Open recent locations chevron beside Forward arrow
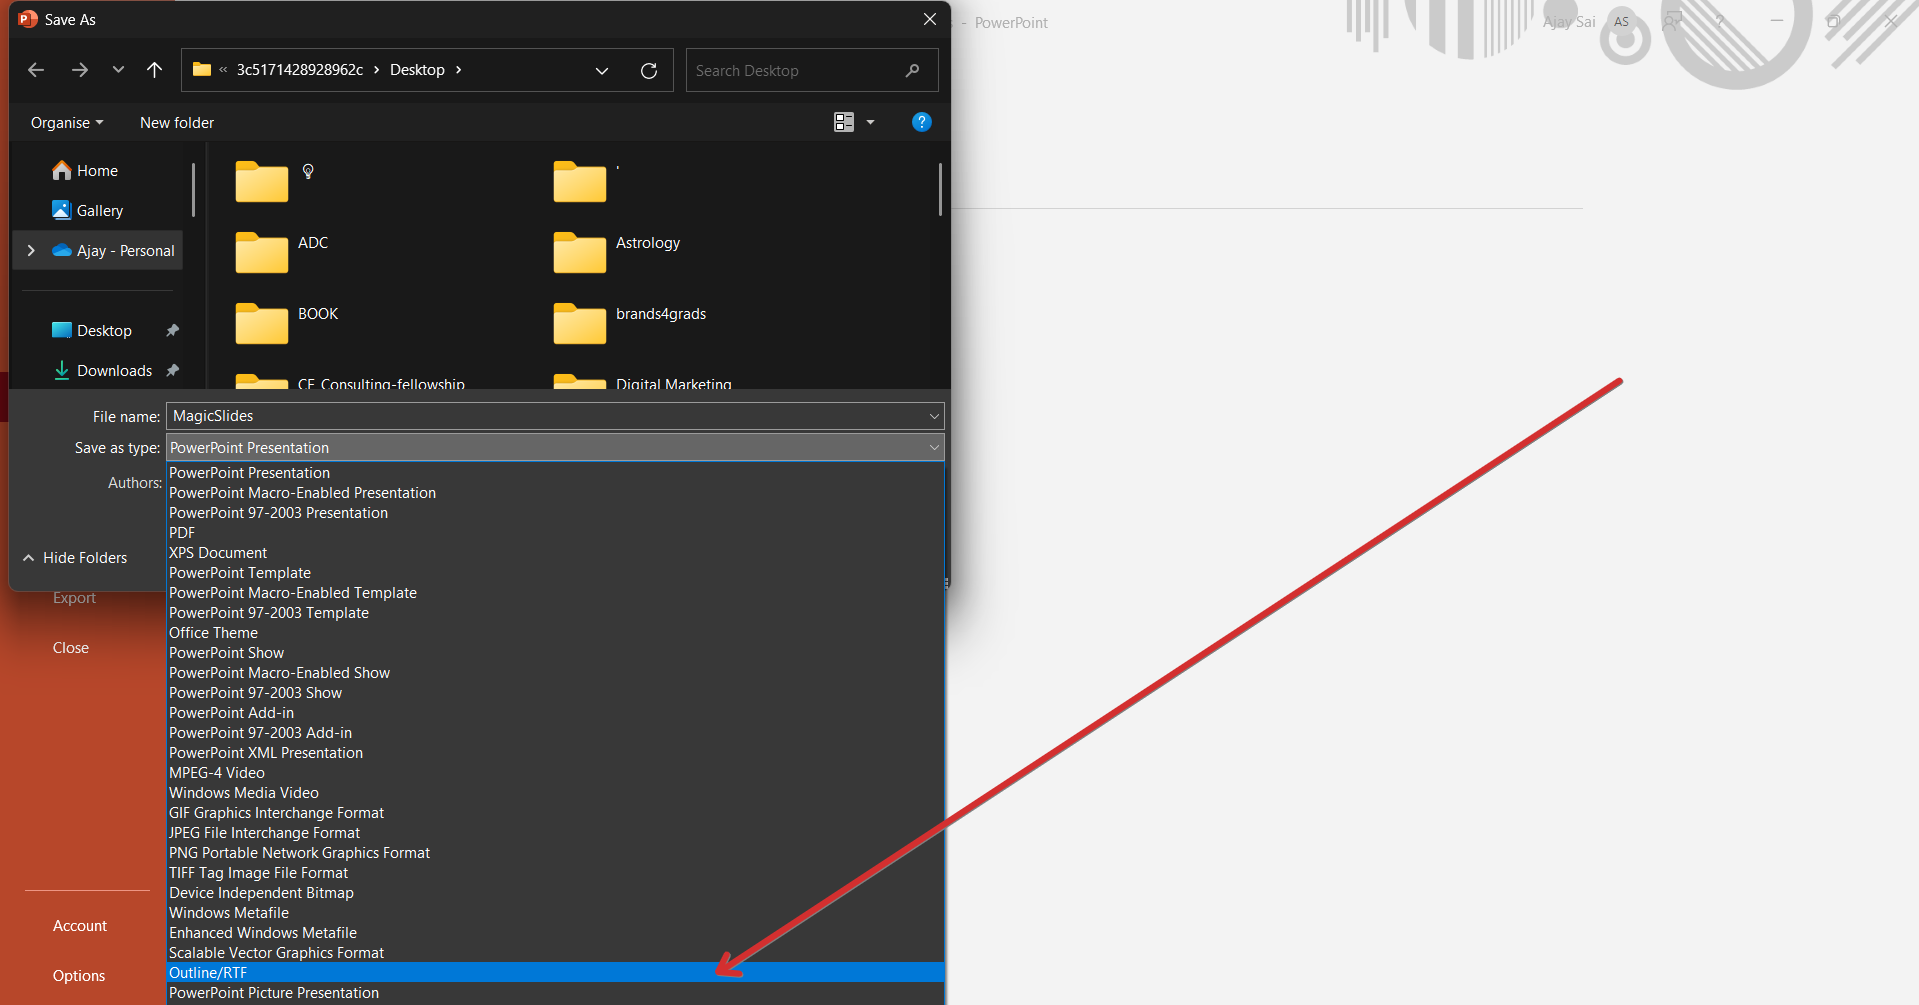This screenshot has width=1919, height=1005. pyautogui.click(x=118, y=70)
